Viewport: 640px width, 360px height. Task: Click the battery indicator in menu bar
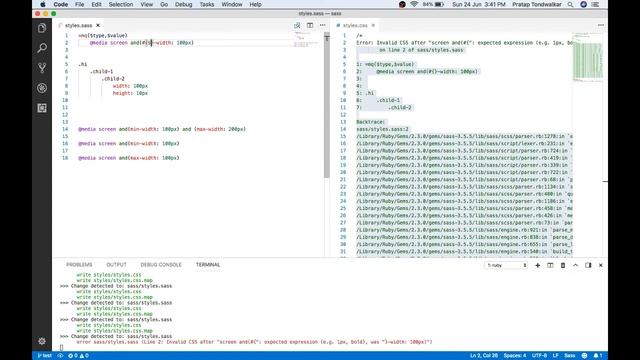point(433,4)
